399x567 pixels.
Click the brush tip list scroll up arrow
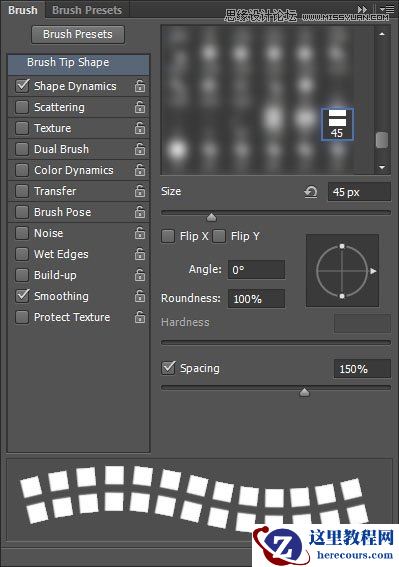[382, 34]
